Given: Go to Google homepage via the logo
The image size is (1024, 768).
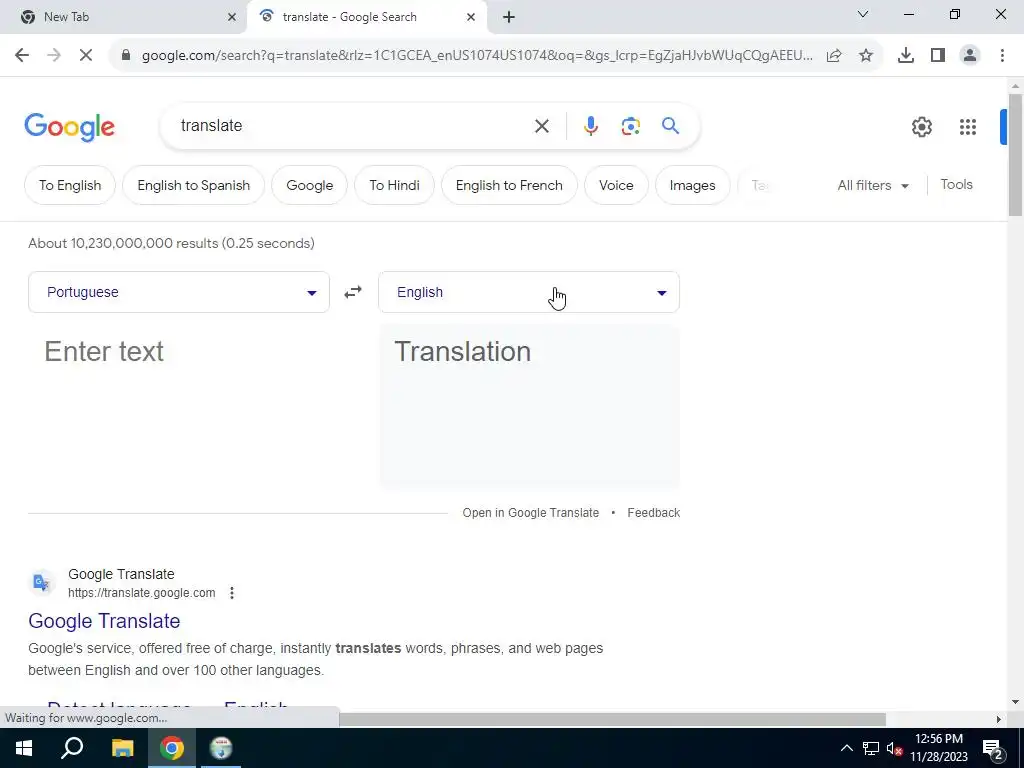Looking at the screenshot, I should (x=69, y=127).
